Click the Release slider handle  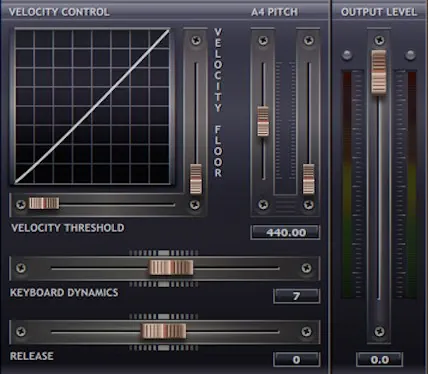pos(164,331)
